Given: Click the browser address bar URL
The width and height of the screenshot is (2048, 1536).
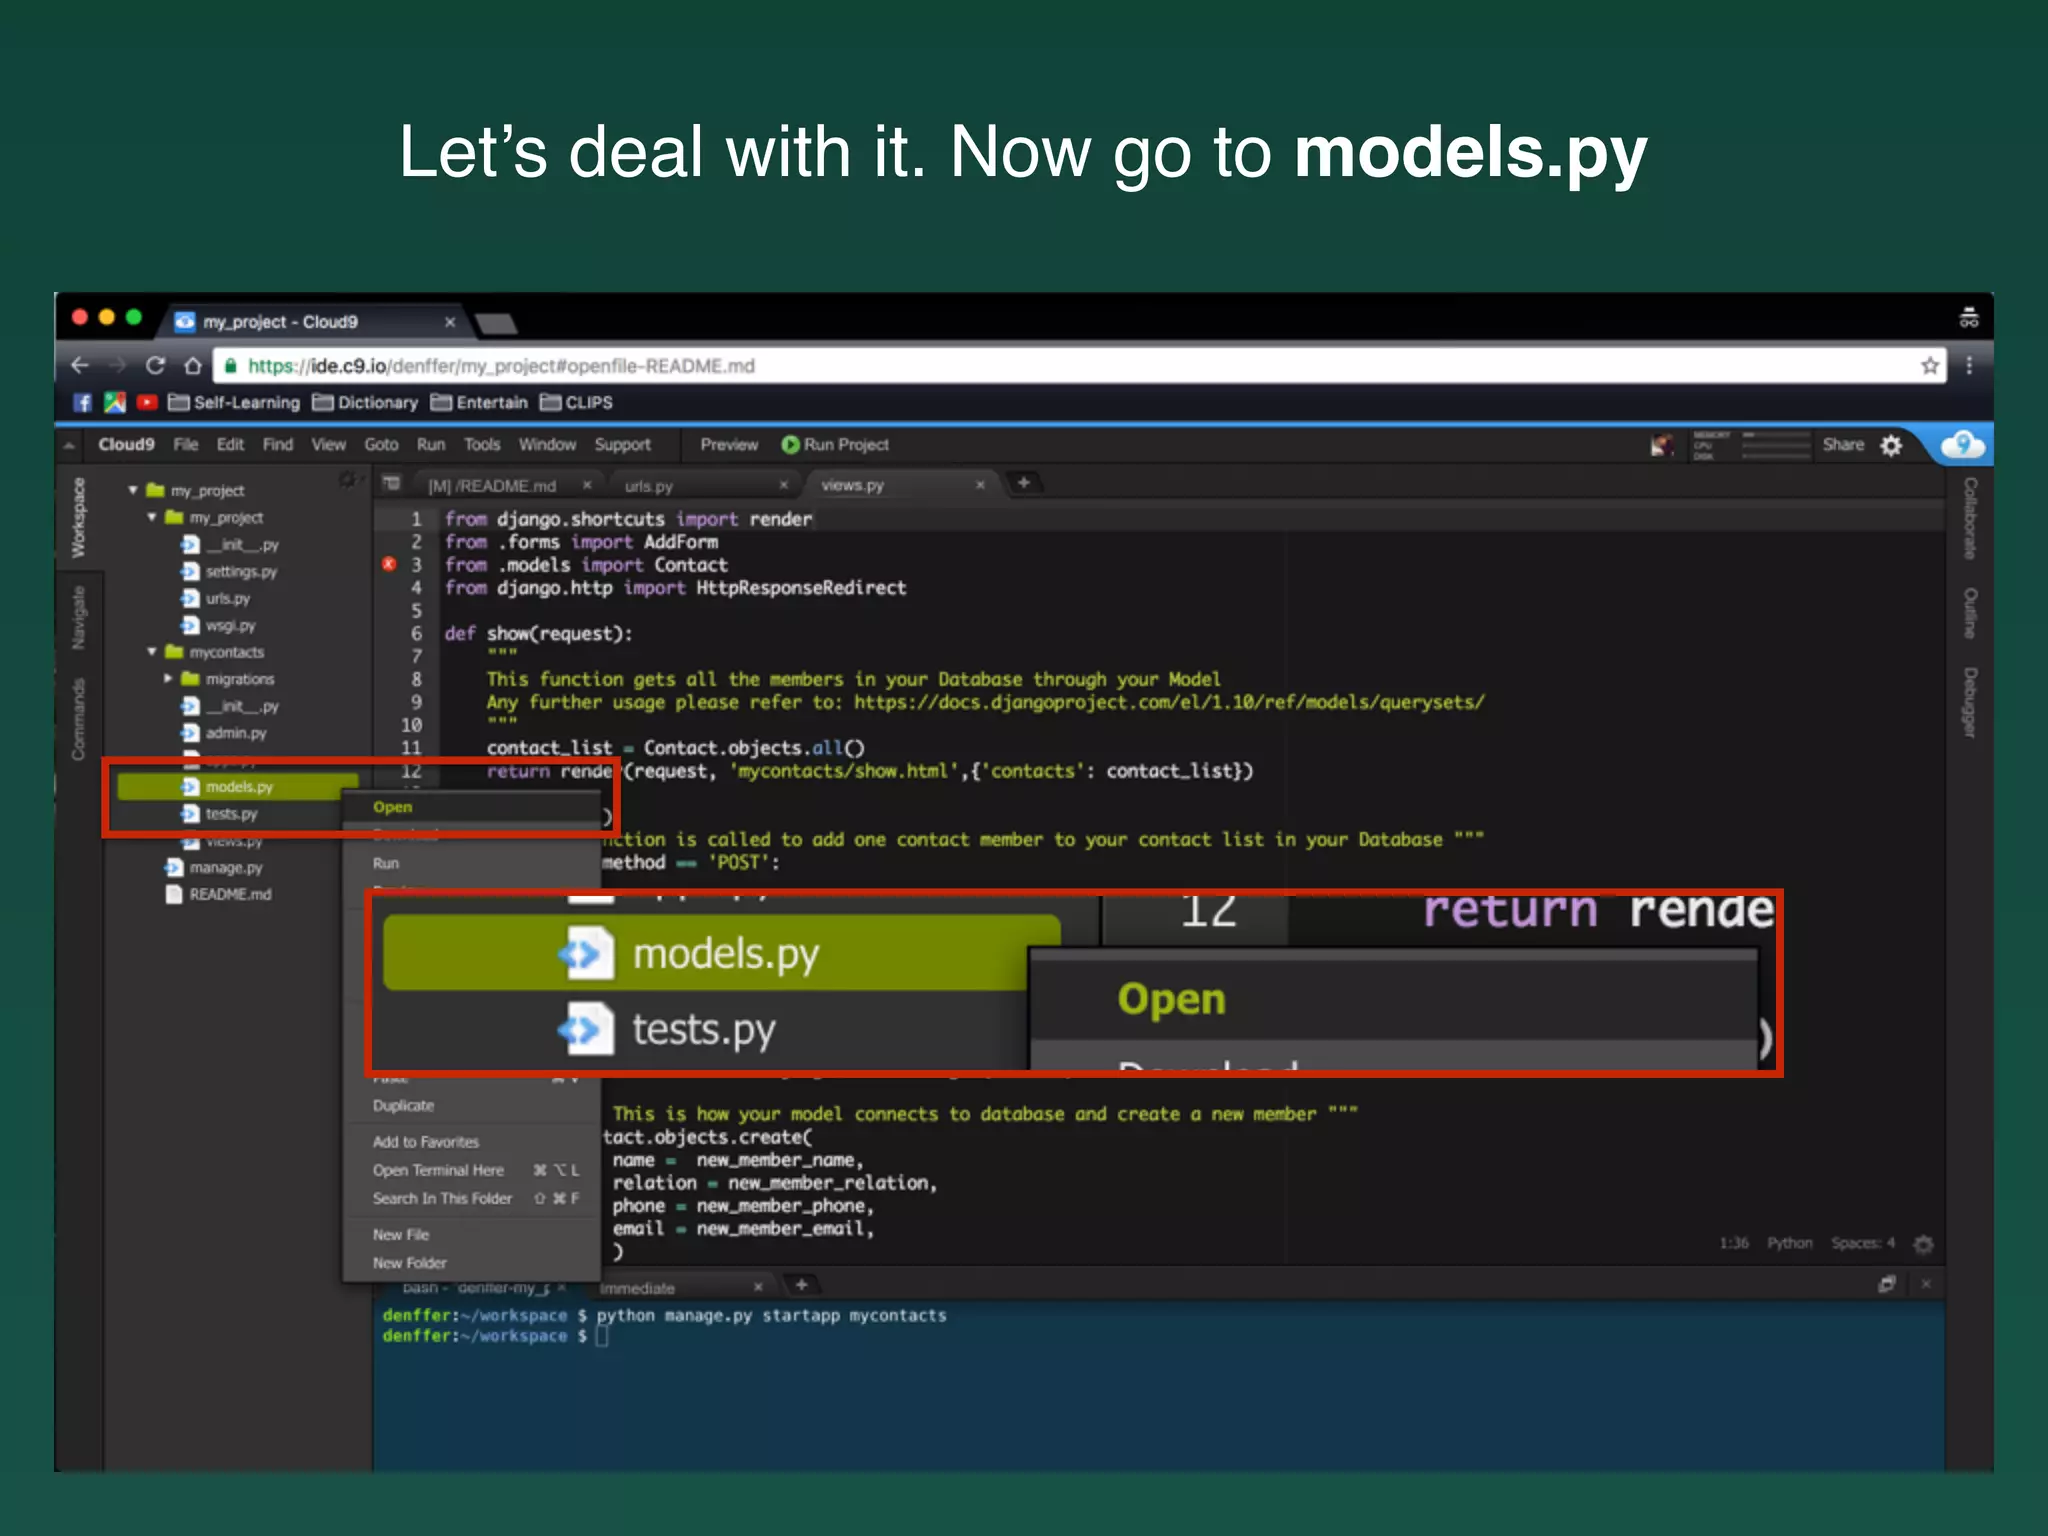Looking at the screenshot, I should coord(500,366).
